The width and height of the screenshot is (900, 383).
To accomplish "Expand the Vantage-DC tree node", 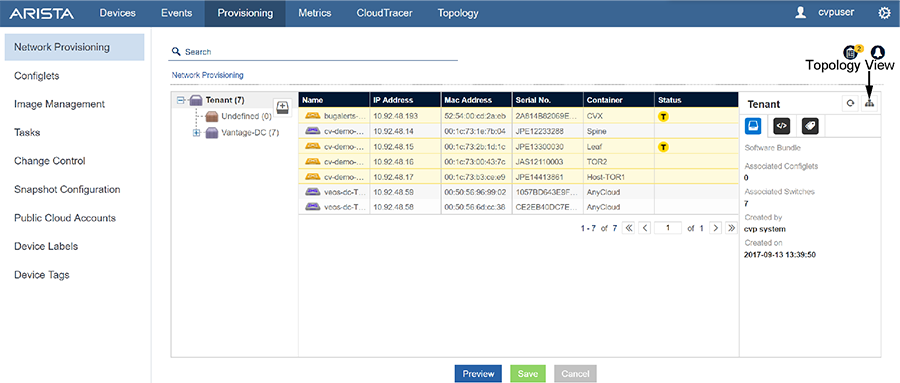I will (196, 133).
